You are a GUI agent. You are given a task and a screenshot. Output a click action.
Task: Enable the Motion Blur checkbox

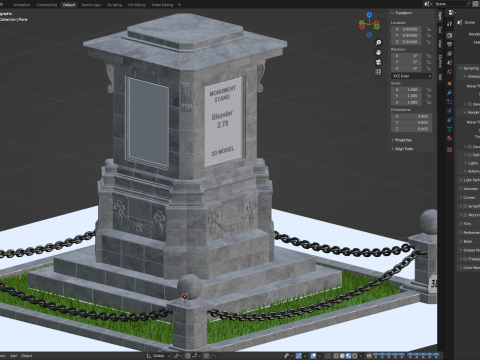click(x=465, y=215)
